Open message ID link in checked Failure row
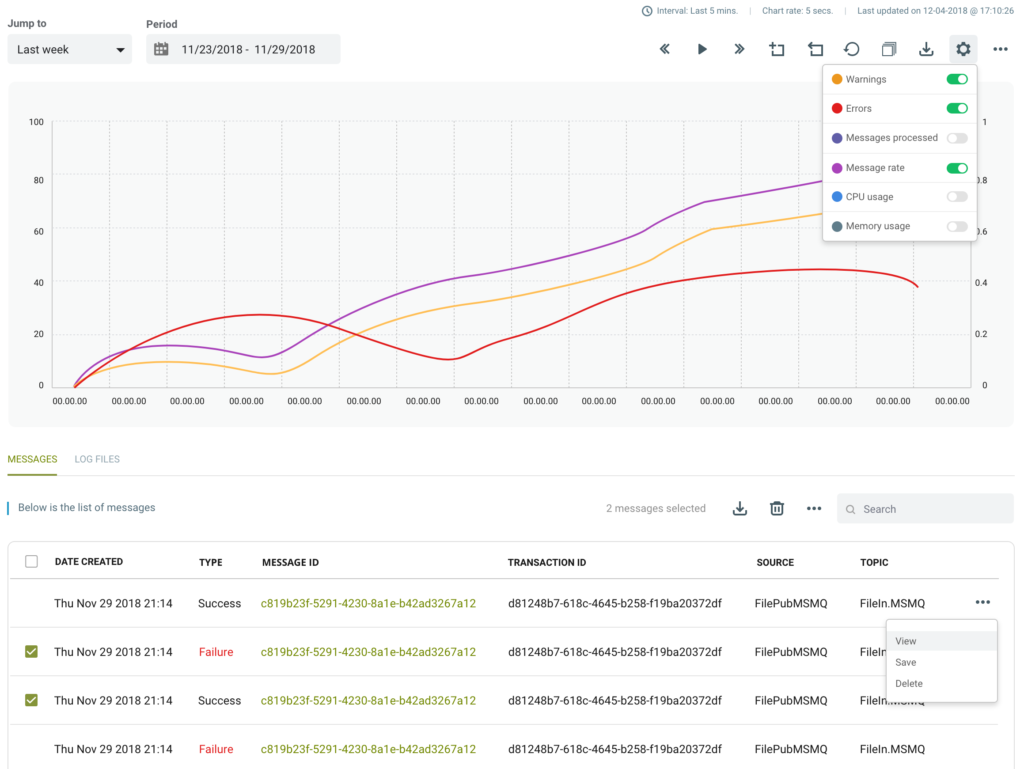This screenshot has height=769, width=1024. point(368,651)
